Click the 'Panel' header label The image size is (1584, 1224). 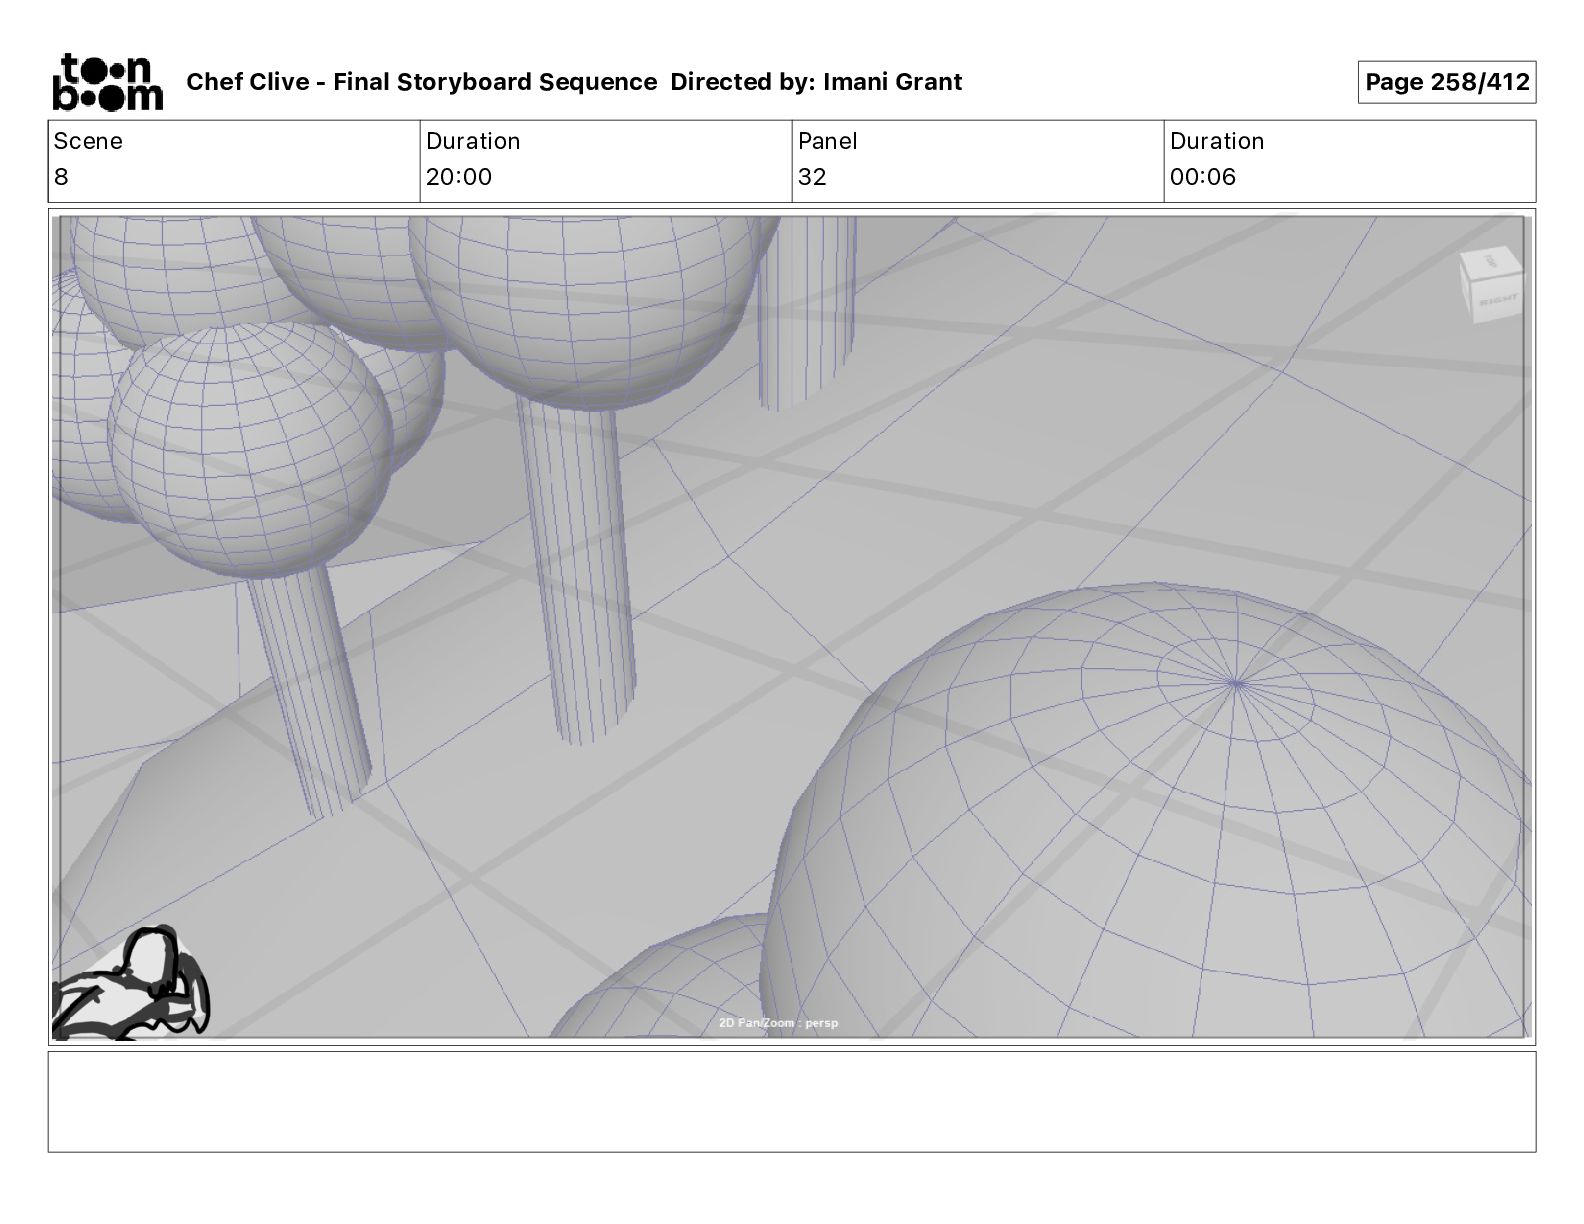point(828,141)
